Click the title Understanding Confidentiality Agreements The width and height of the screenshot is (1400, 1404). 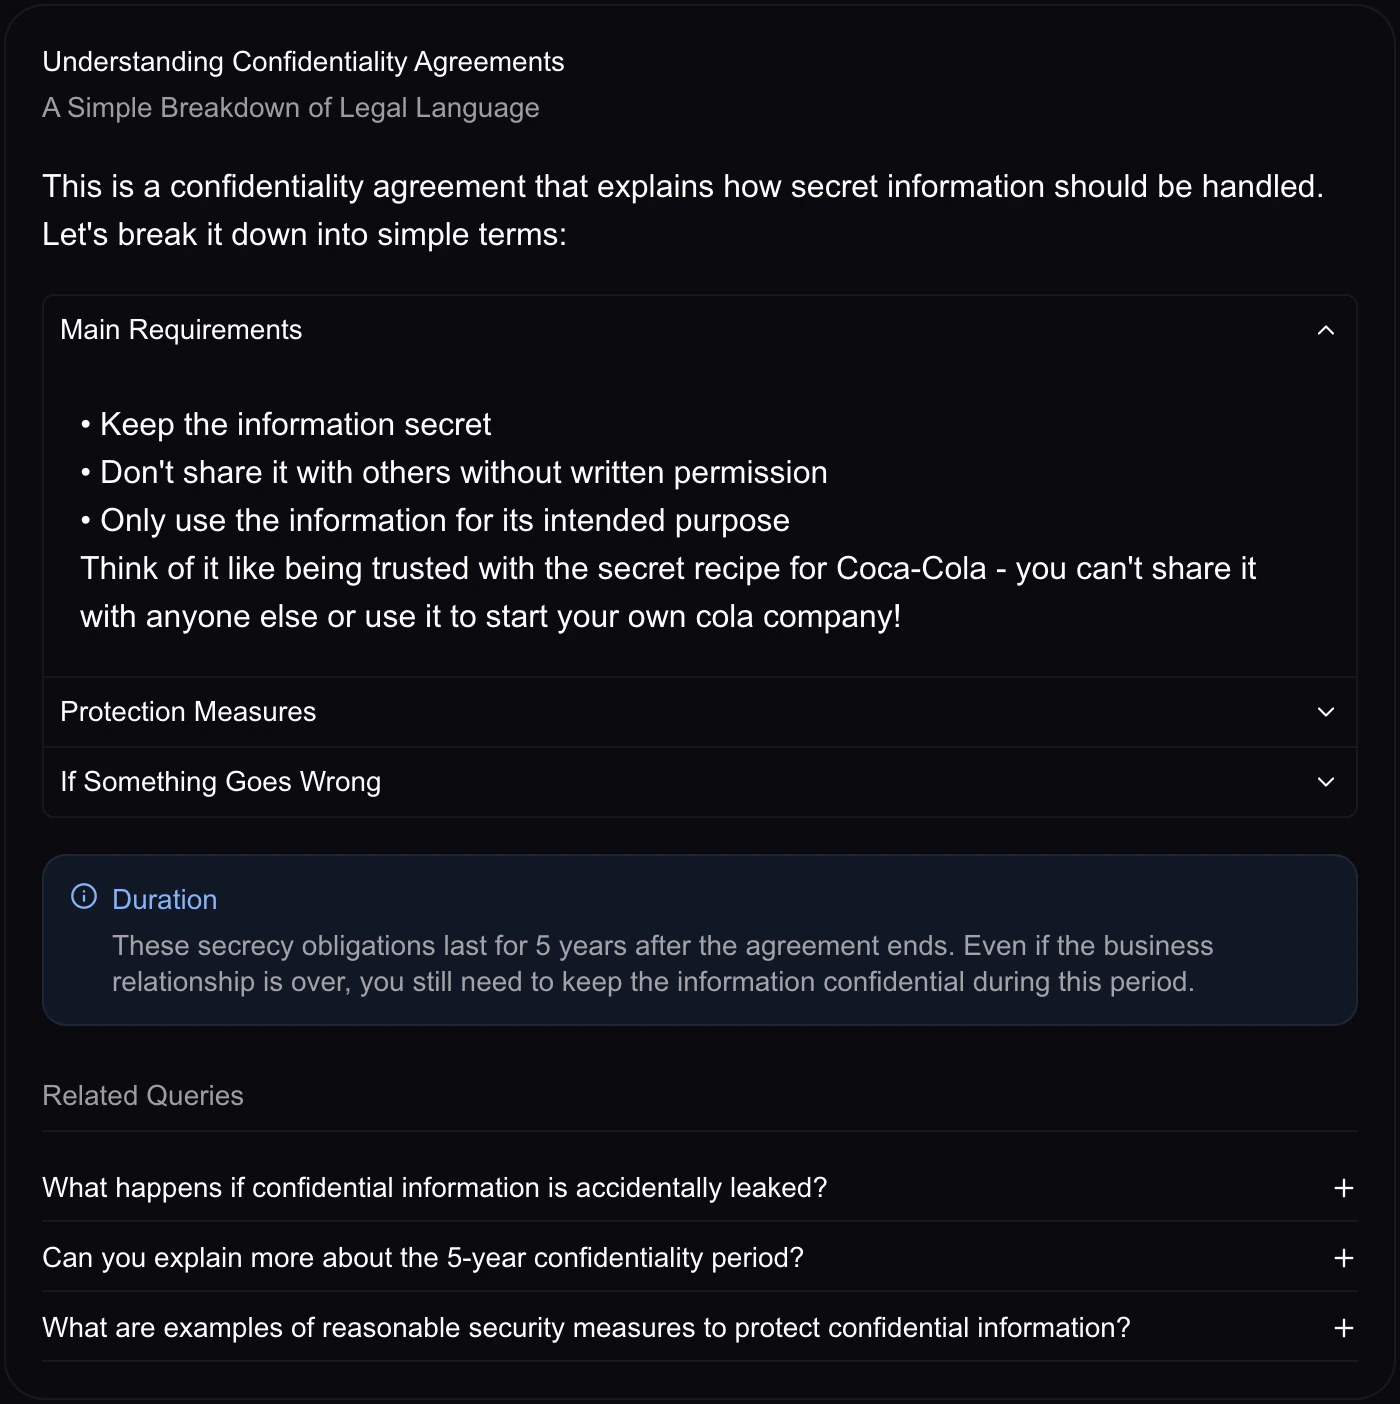[303, 61]
